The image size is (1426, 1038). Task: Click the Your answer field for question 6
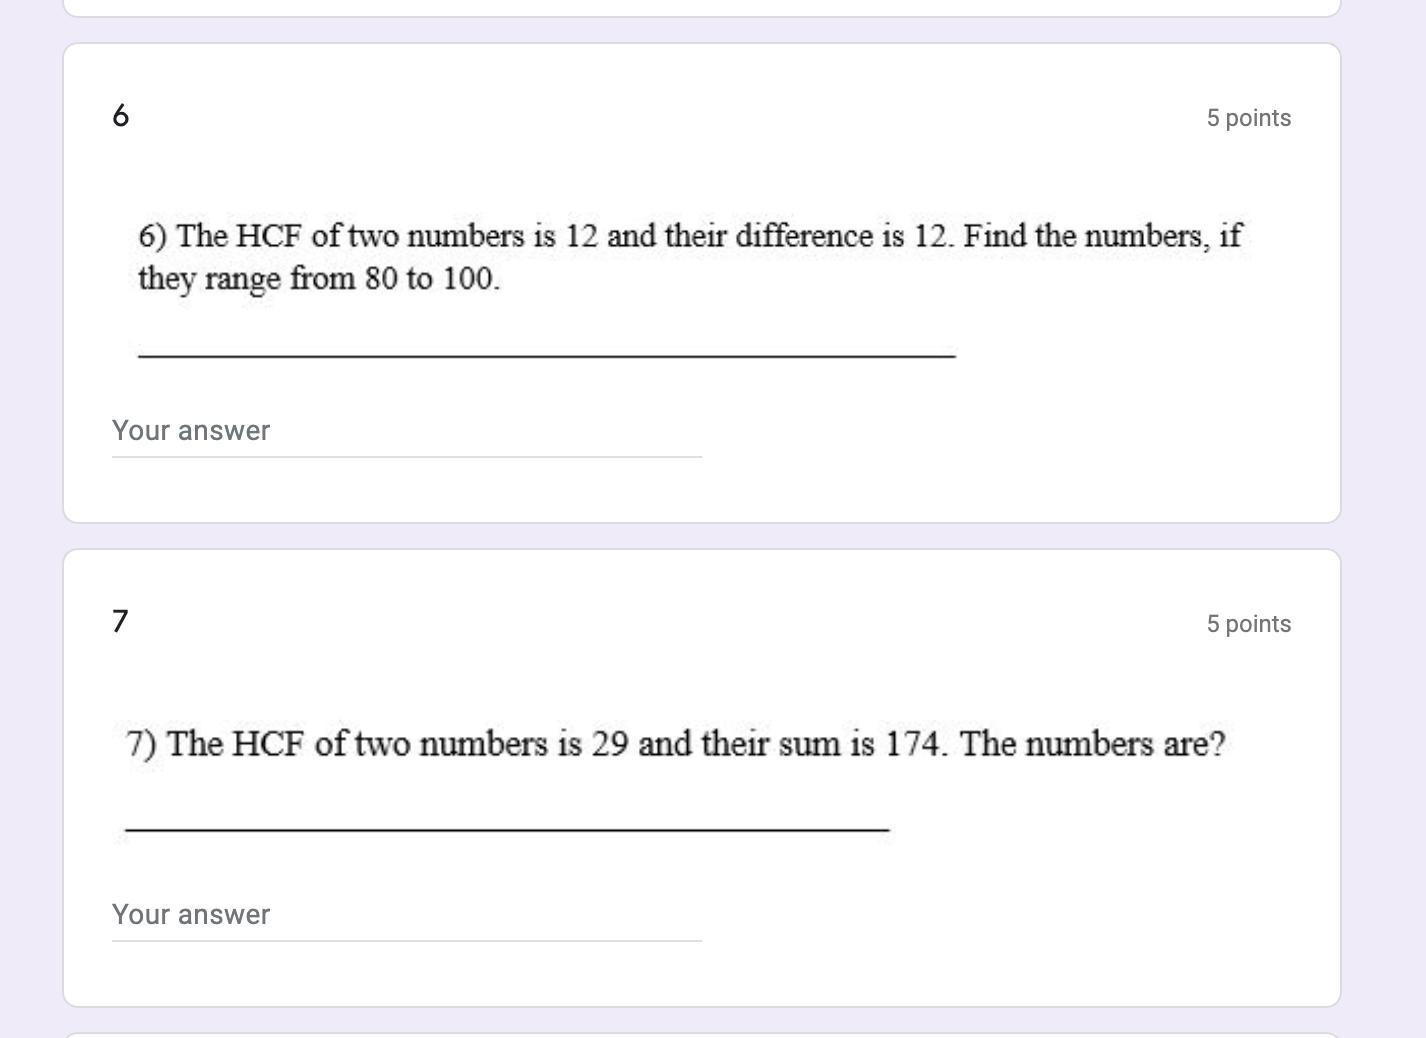[406, 431]
